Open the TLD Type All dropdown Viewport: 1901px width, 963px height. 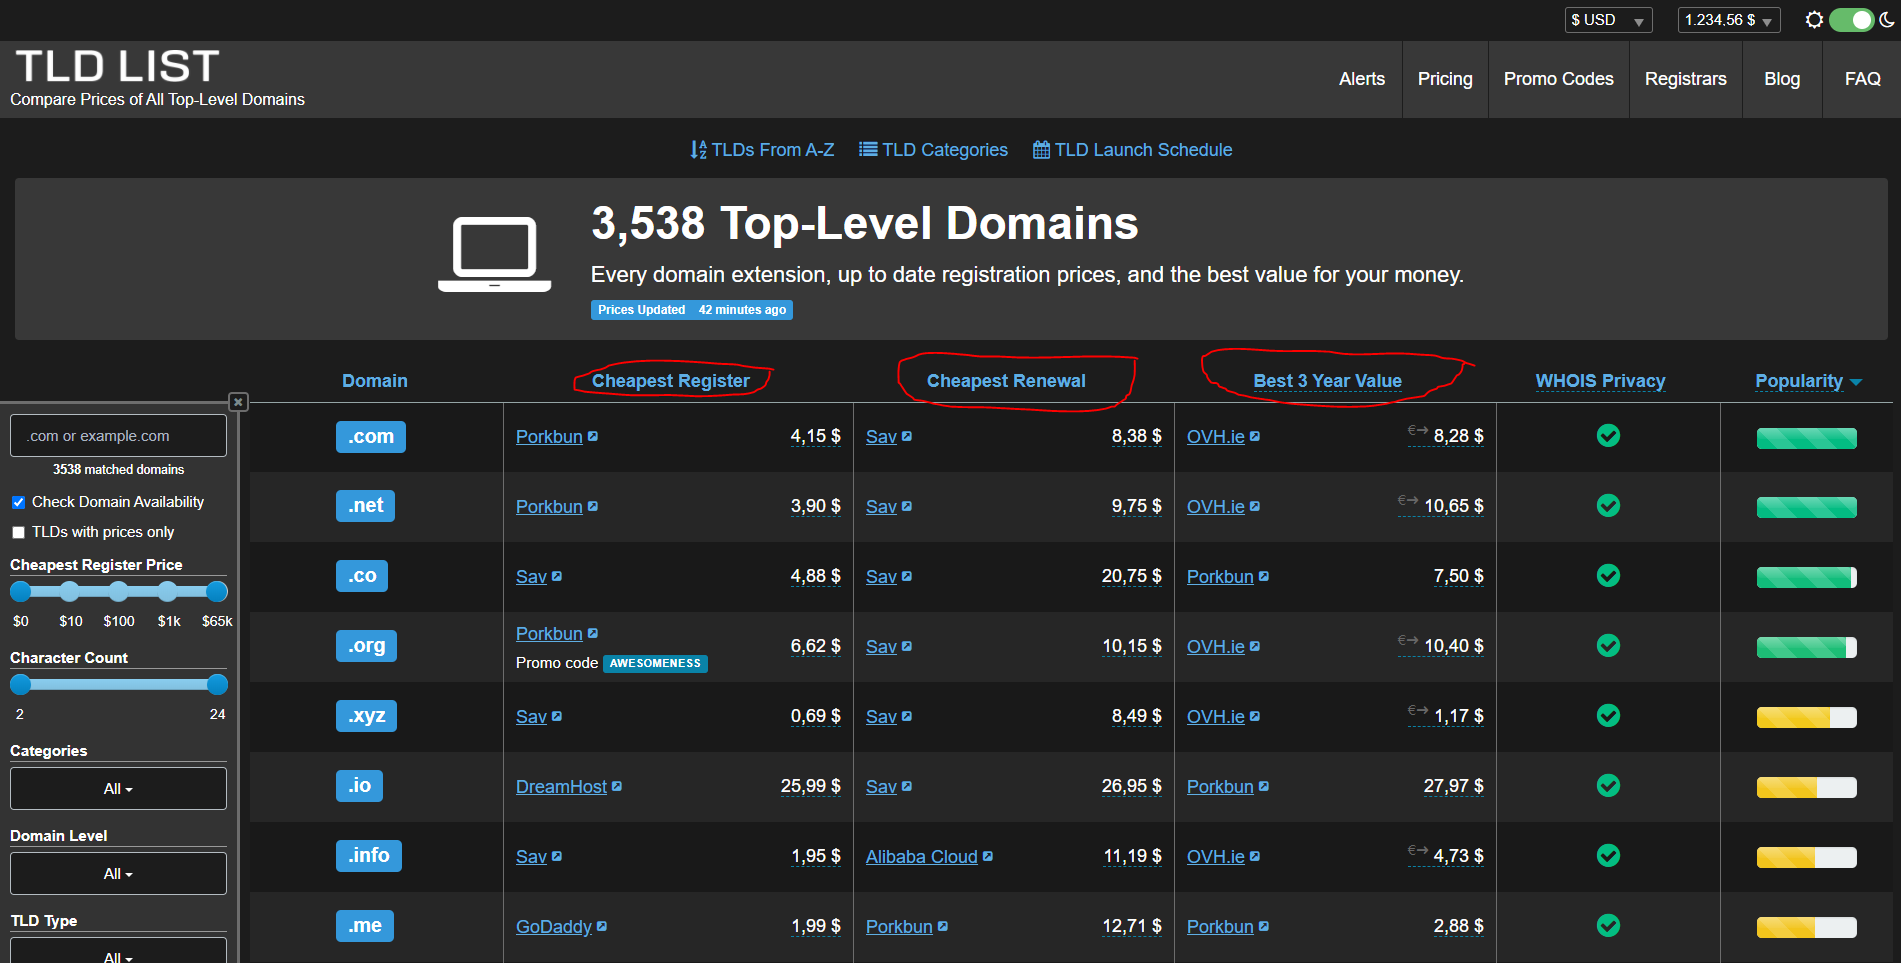pyautogui.click(x=118, y=950)
